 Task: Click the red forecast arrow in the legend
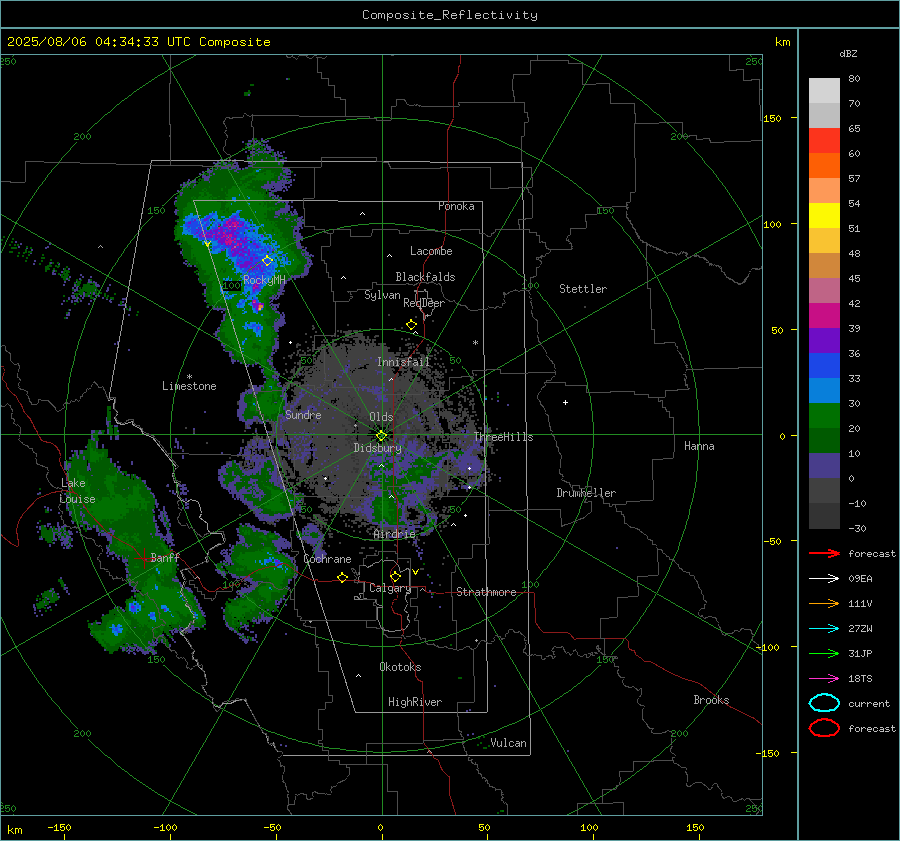click(824, 553)
